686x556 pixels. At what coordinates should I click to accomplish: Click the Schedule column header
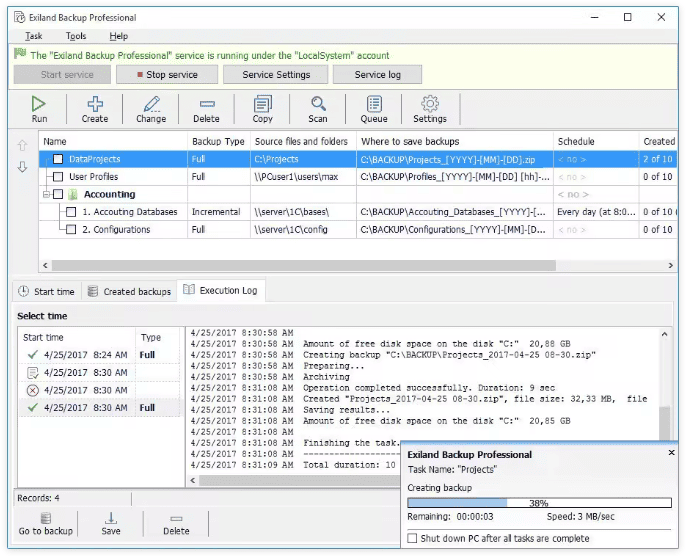click(x=596, y=141)
